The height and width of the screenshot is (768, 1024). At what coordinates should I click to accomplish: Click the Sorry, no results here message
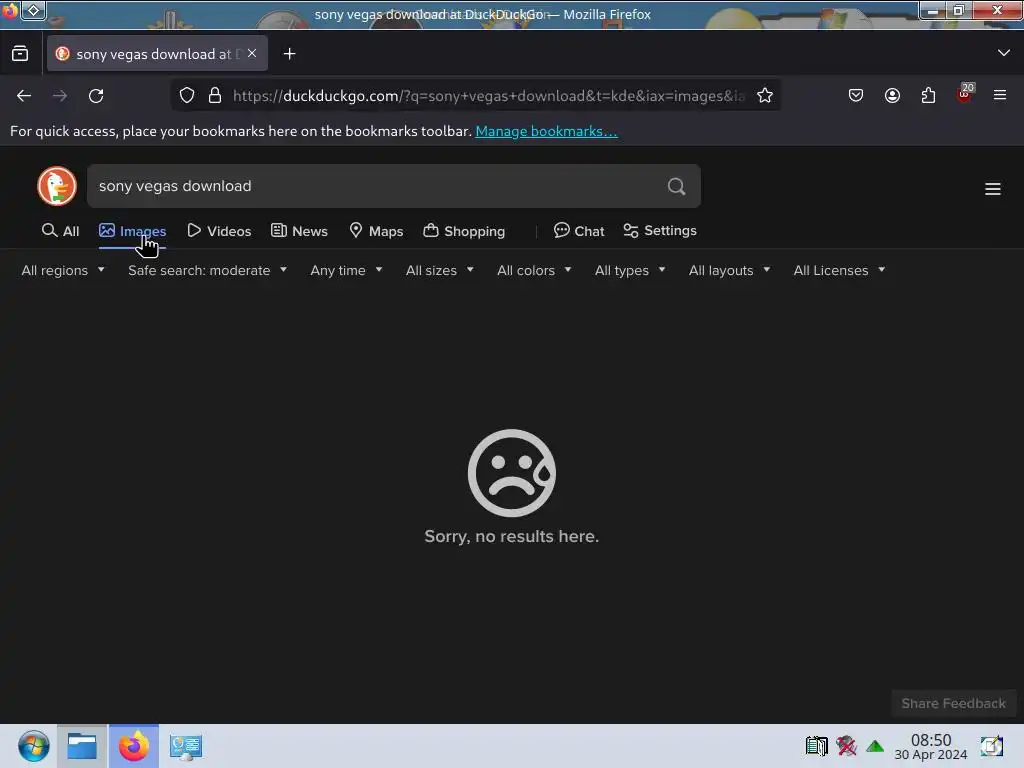tap(511, 536)
